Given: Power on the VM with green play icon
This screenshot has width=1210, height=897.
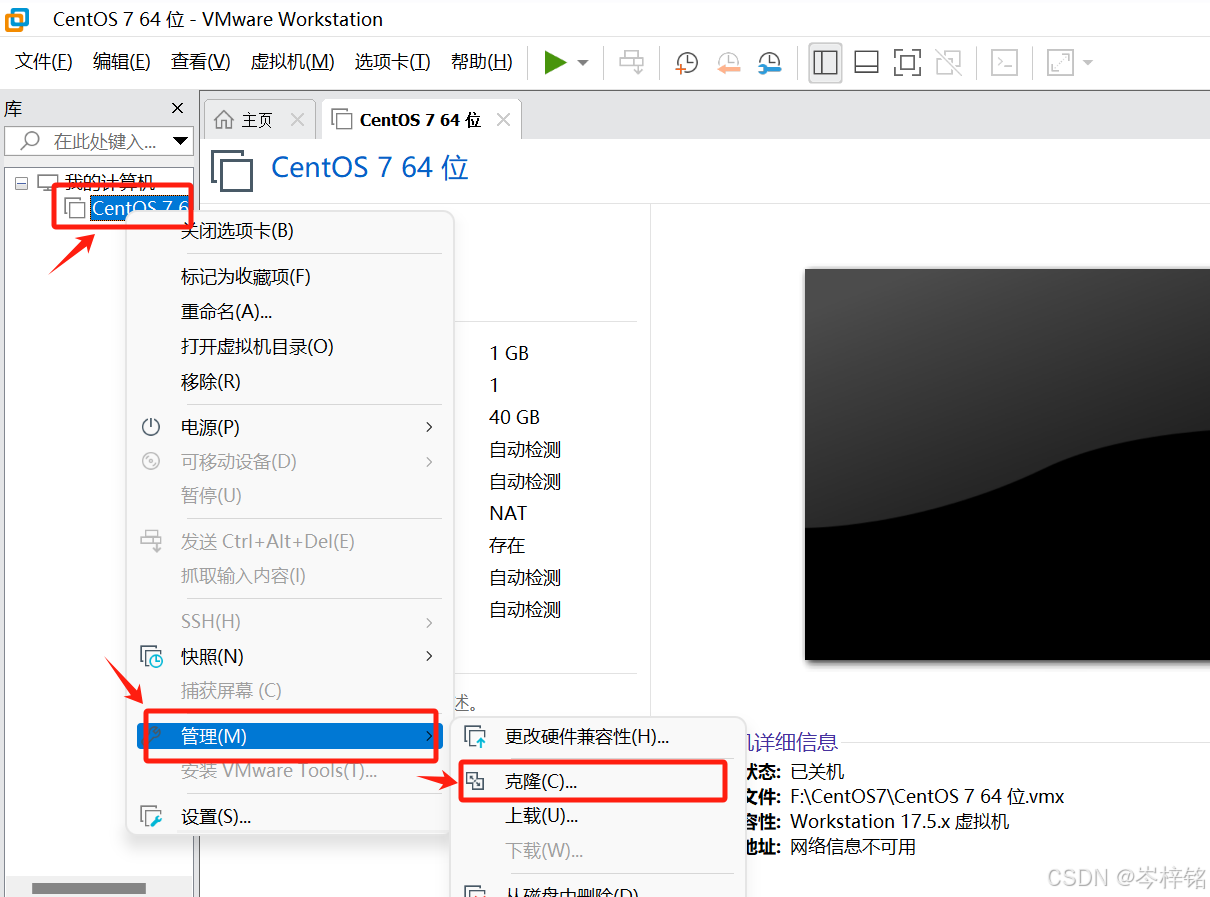Looking at the screenshot, I should (x=555, y=63).
